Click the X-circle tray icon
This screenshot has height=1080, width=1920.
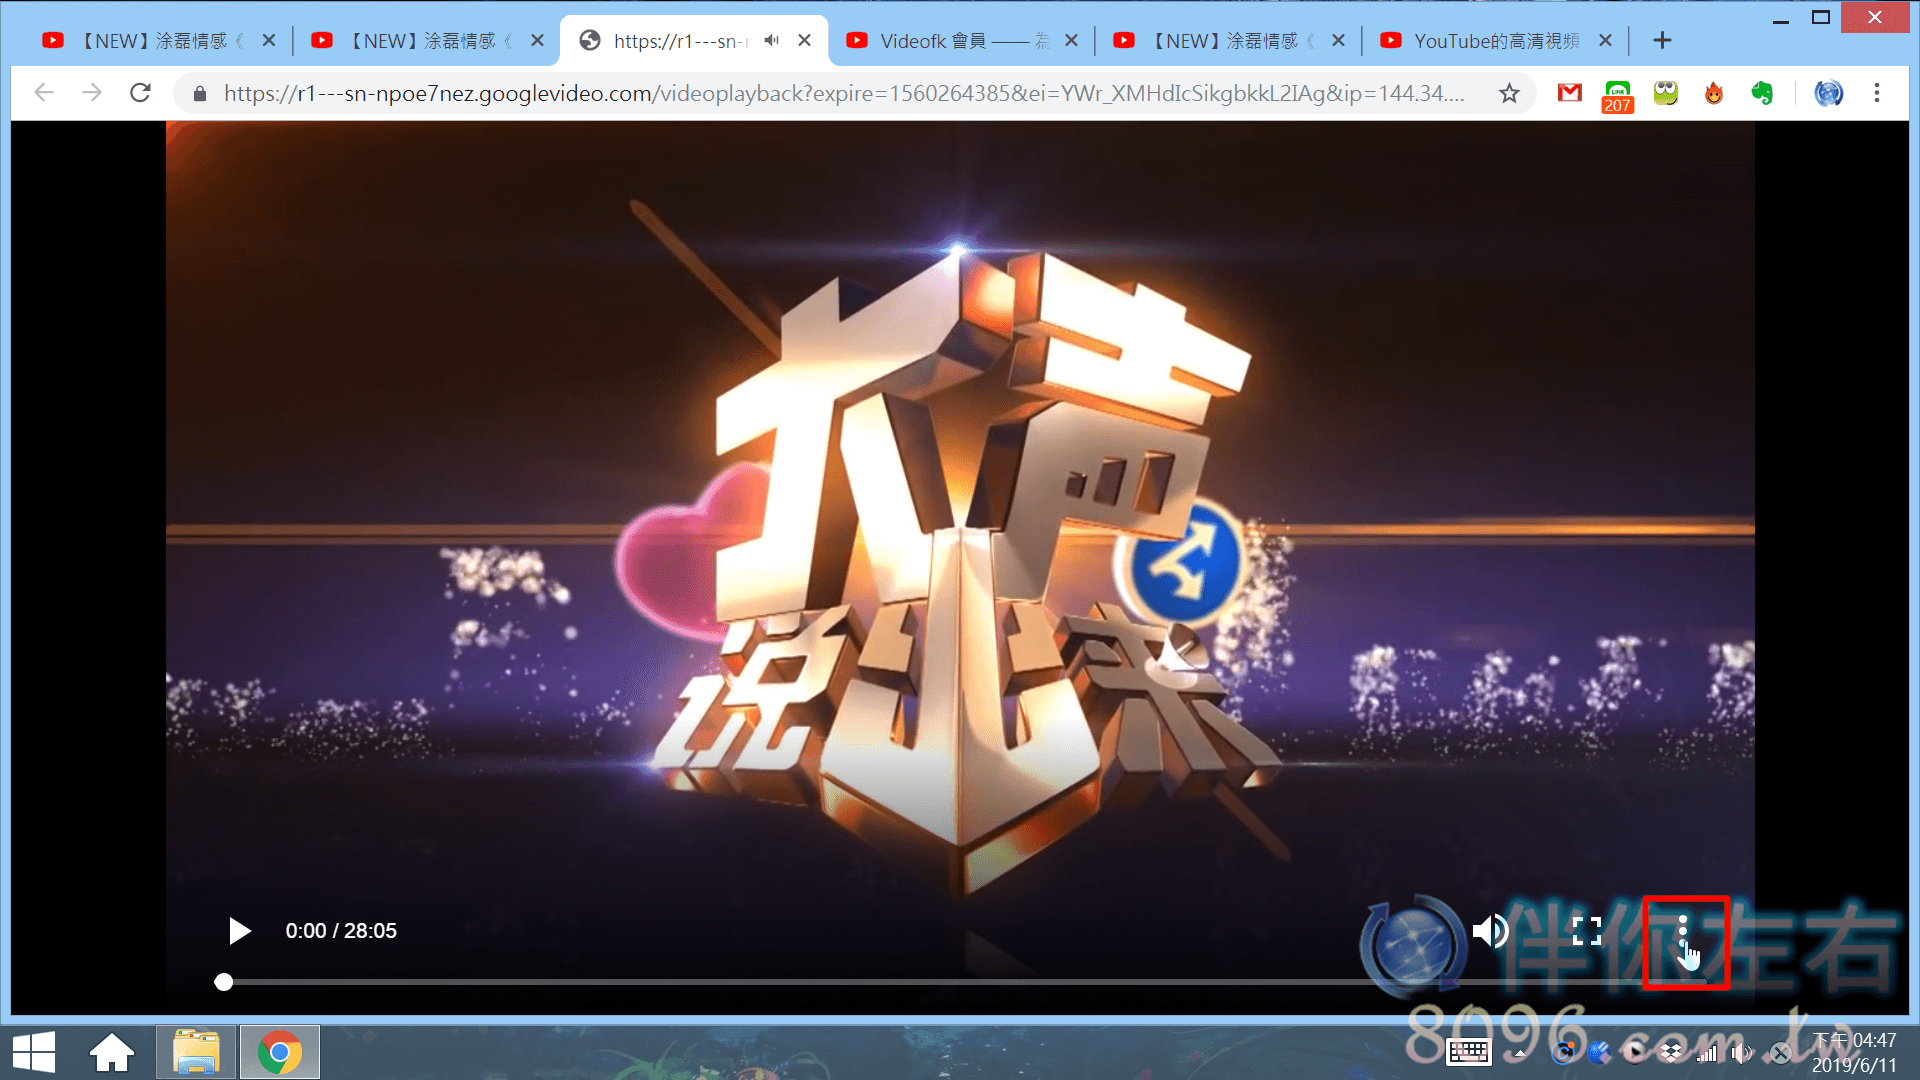pos(1781,1053)
